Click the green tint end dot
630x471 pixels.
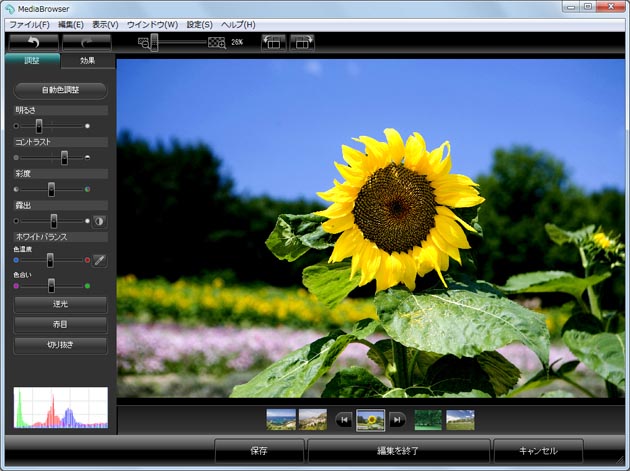[87, 286]
